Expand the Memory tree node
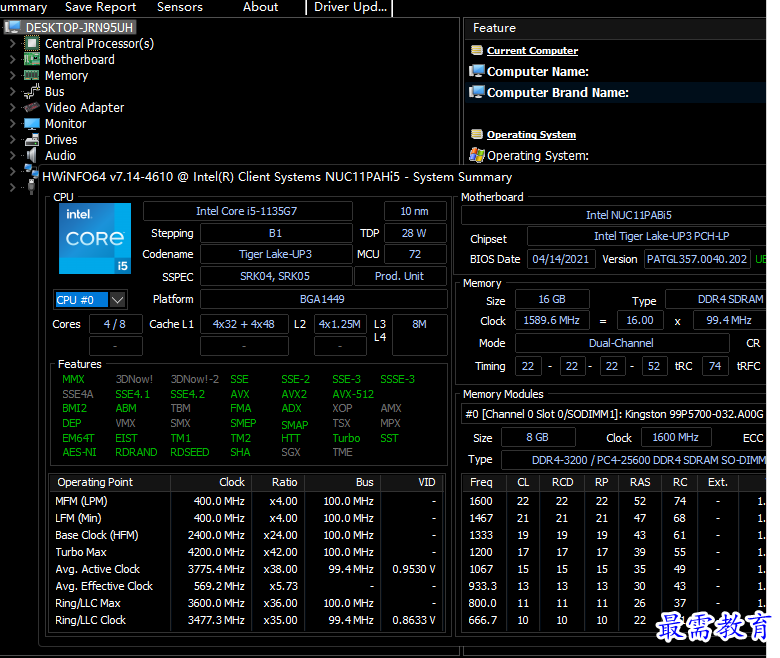 pos(12,76)
